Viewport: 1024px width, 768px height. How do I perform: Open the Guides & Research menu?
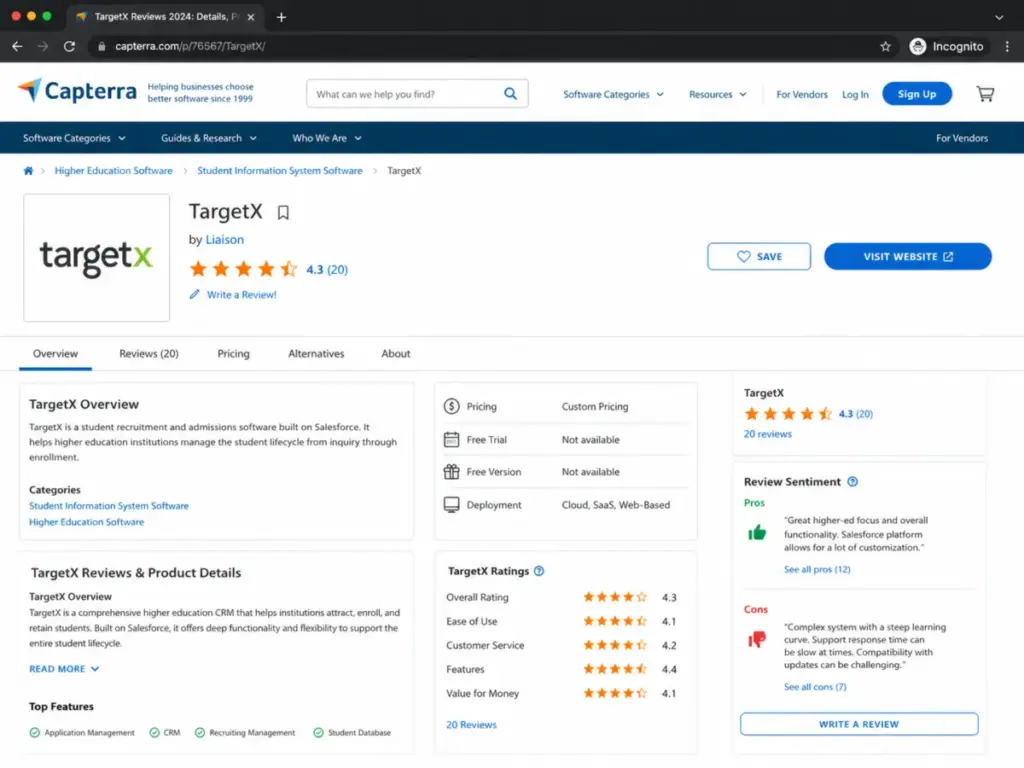point(208,138)
